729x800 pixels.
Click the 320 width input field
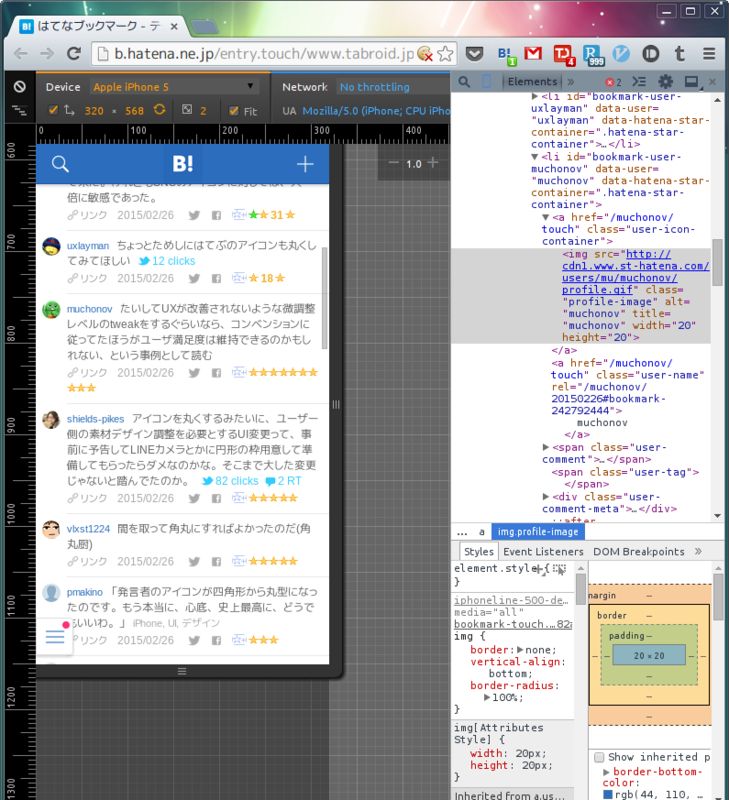94,111
